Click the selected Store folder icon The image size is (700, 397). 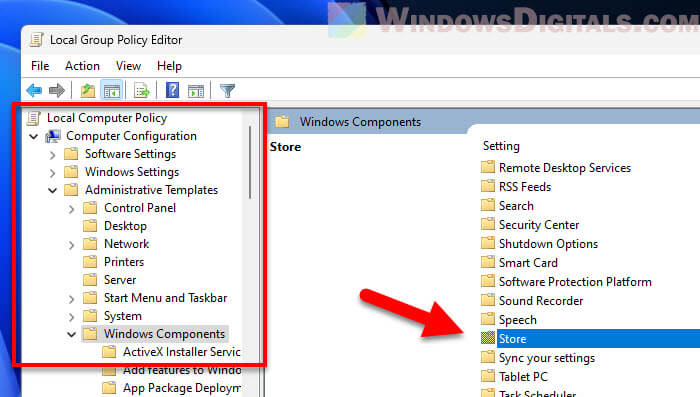click(488, 338)
